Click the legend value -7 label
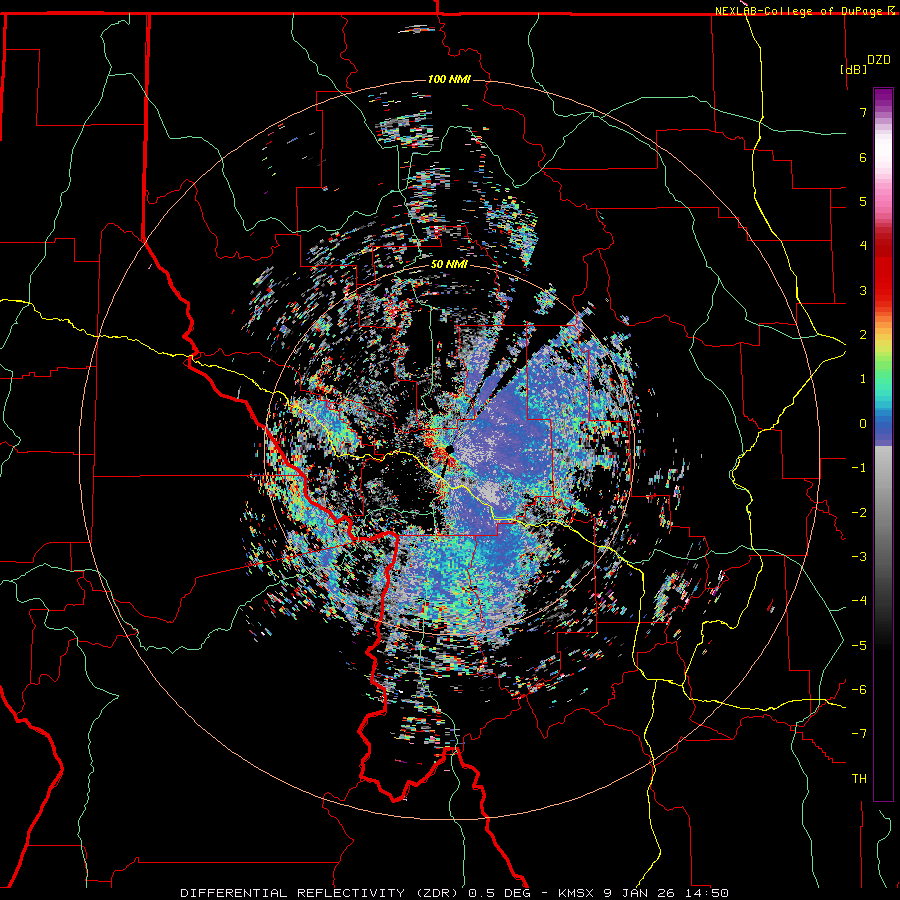The image size is (900, 900). coord(859,734)
